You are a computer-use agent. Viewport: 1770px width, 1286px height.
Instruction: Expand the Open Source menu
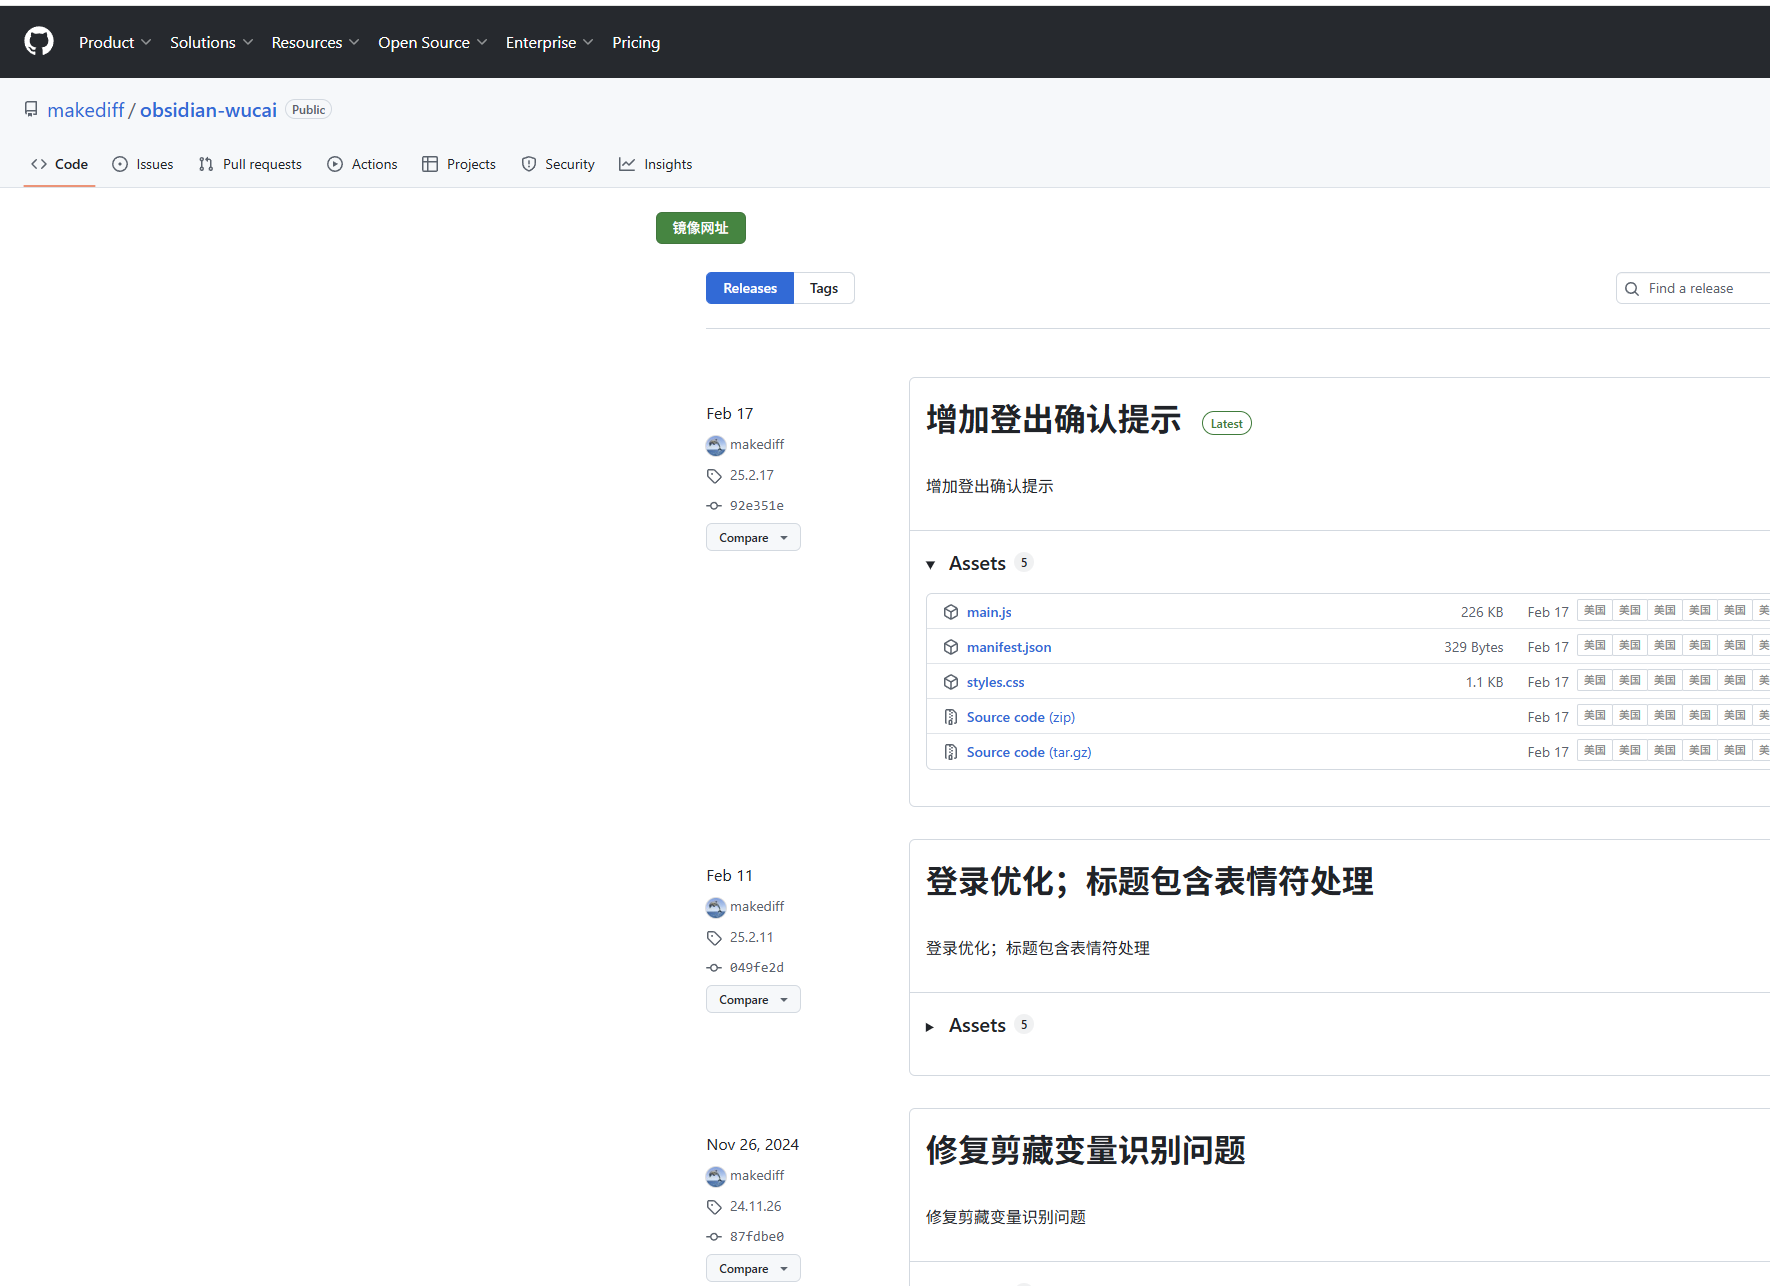point(432,42)
